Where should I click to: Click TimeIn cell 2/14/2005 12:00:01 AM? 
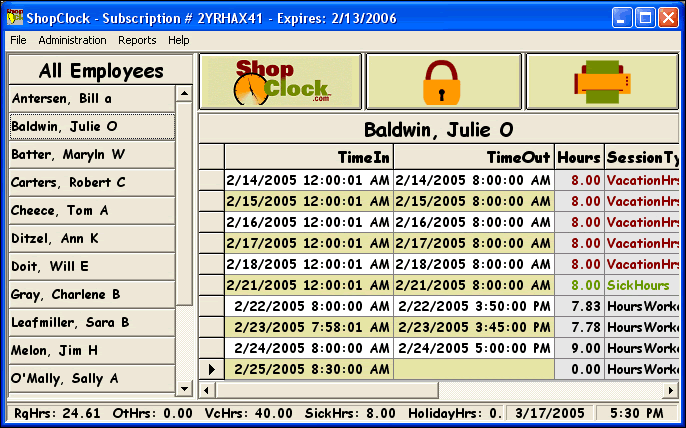pos(309,180)
